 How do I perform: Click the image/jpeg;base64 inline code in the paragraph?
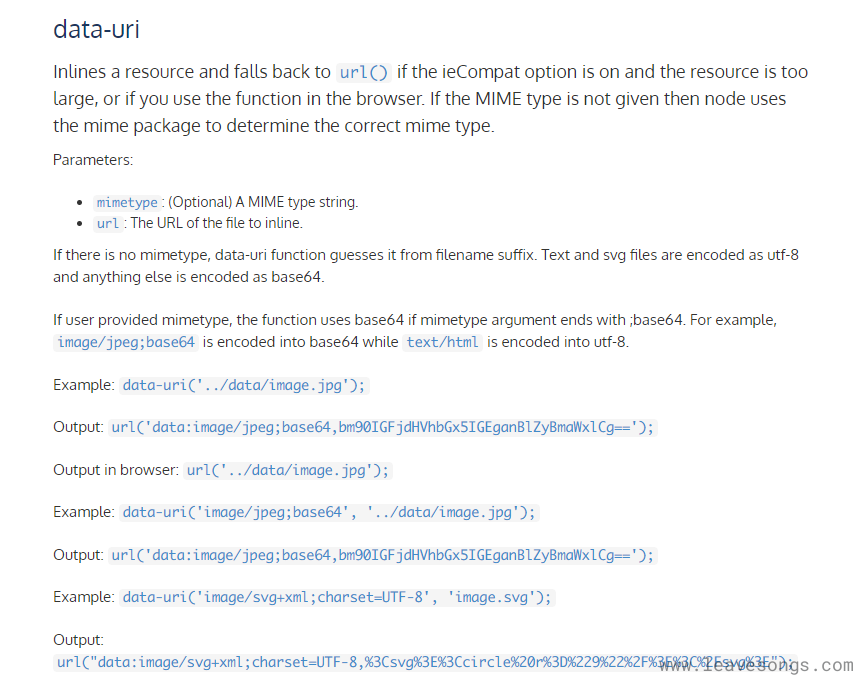pyautogui.click(x=126, y=342)
